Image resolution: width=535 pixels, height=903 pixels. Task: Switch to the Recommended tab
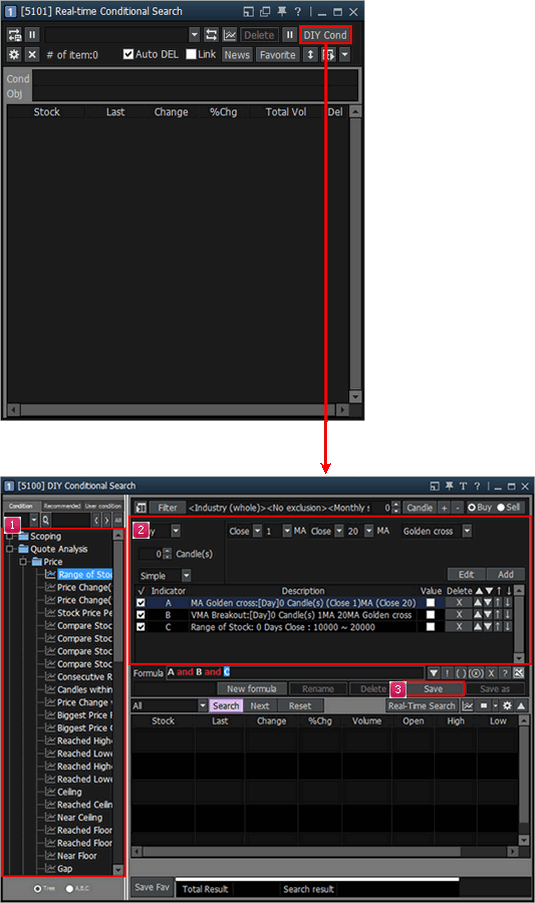(x=62, y=506)
